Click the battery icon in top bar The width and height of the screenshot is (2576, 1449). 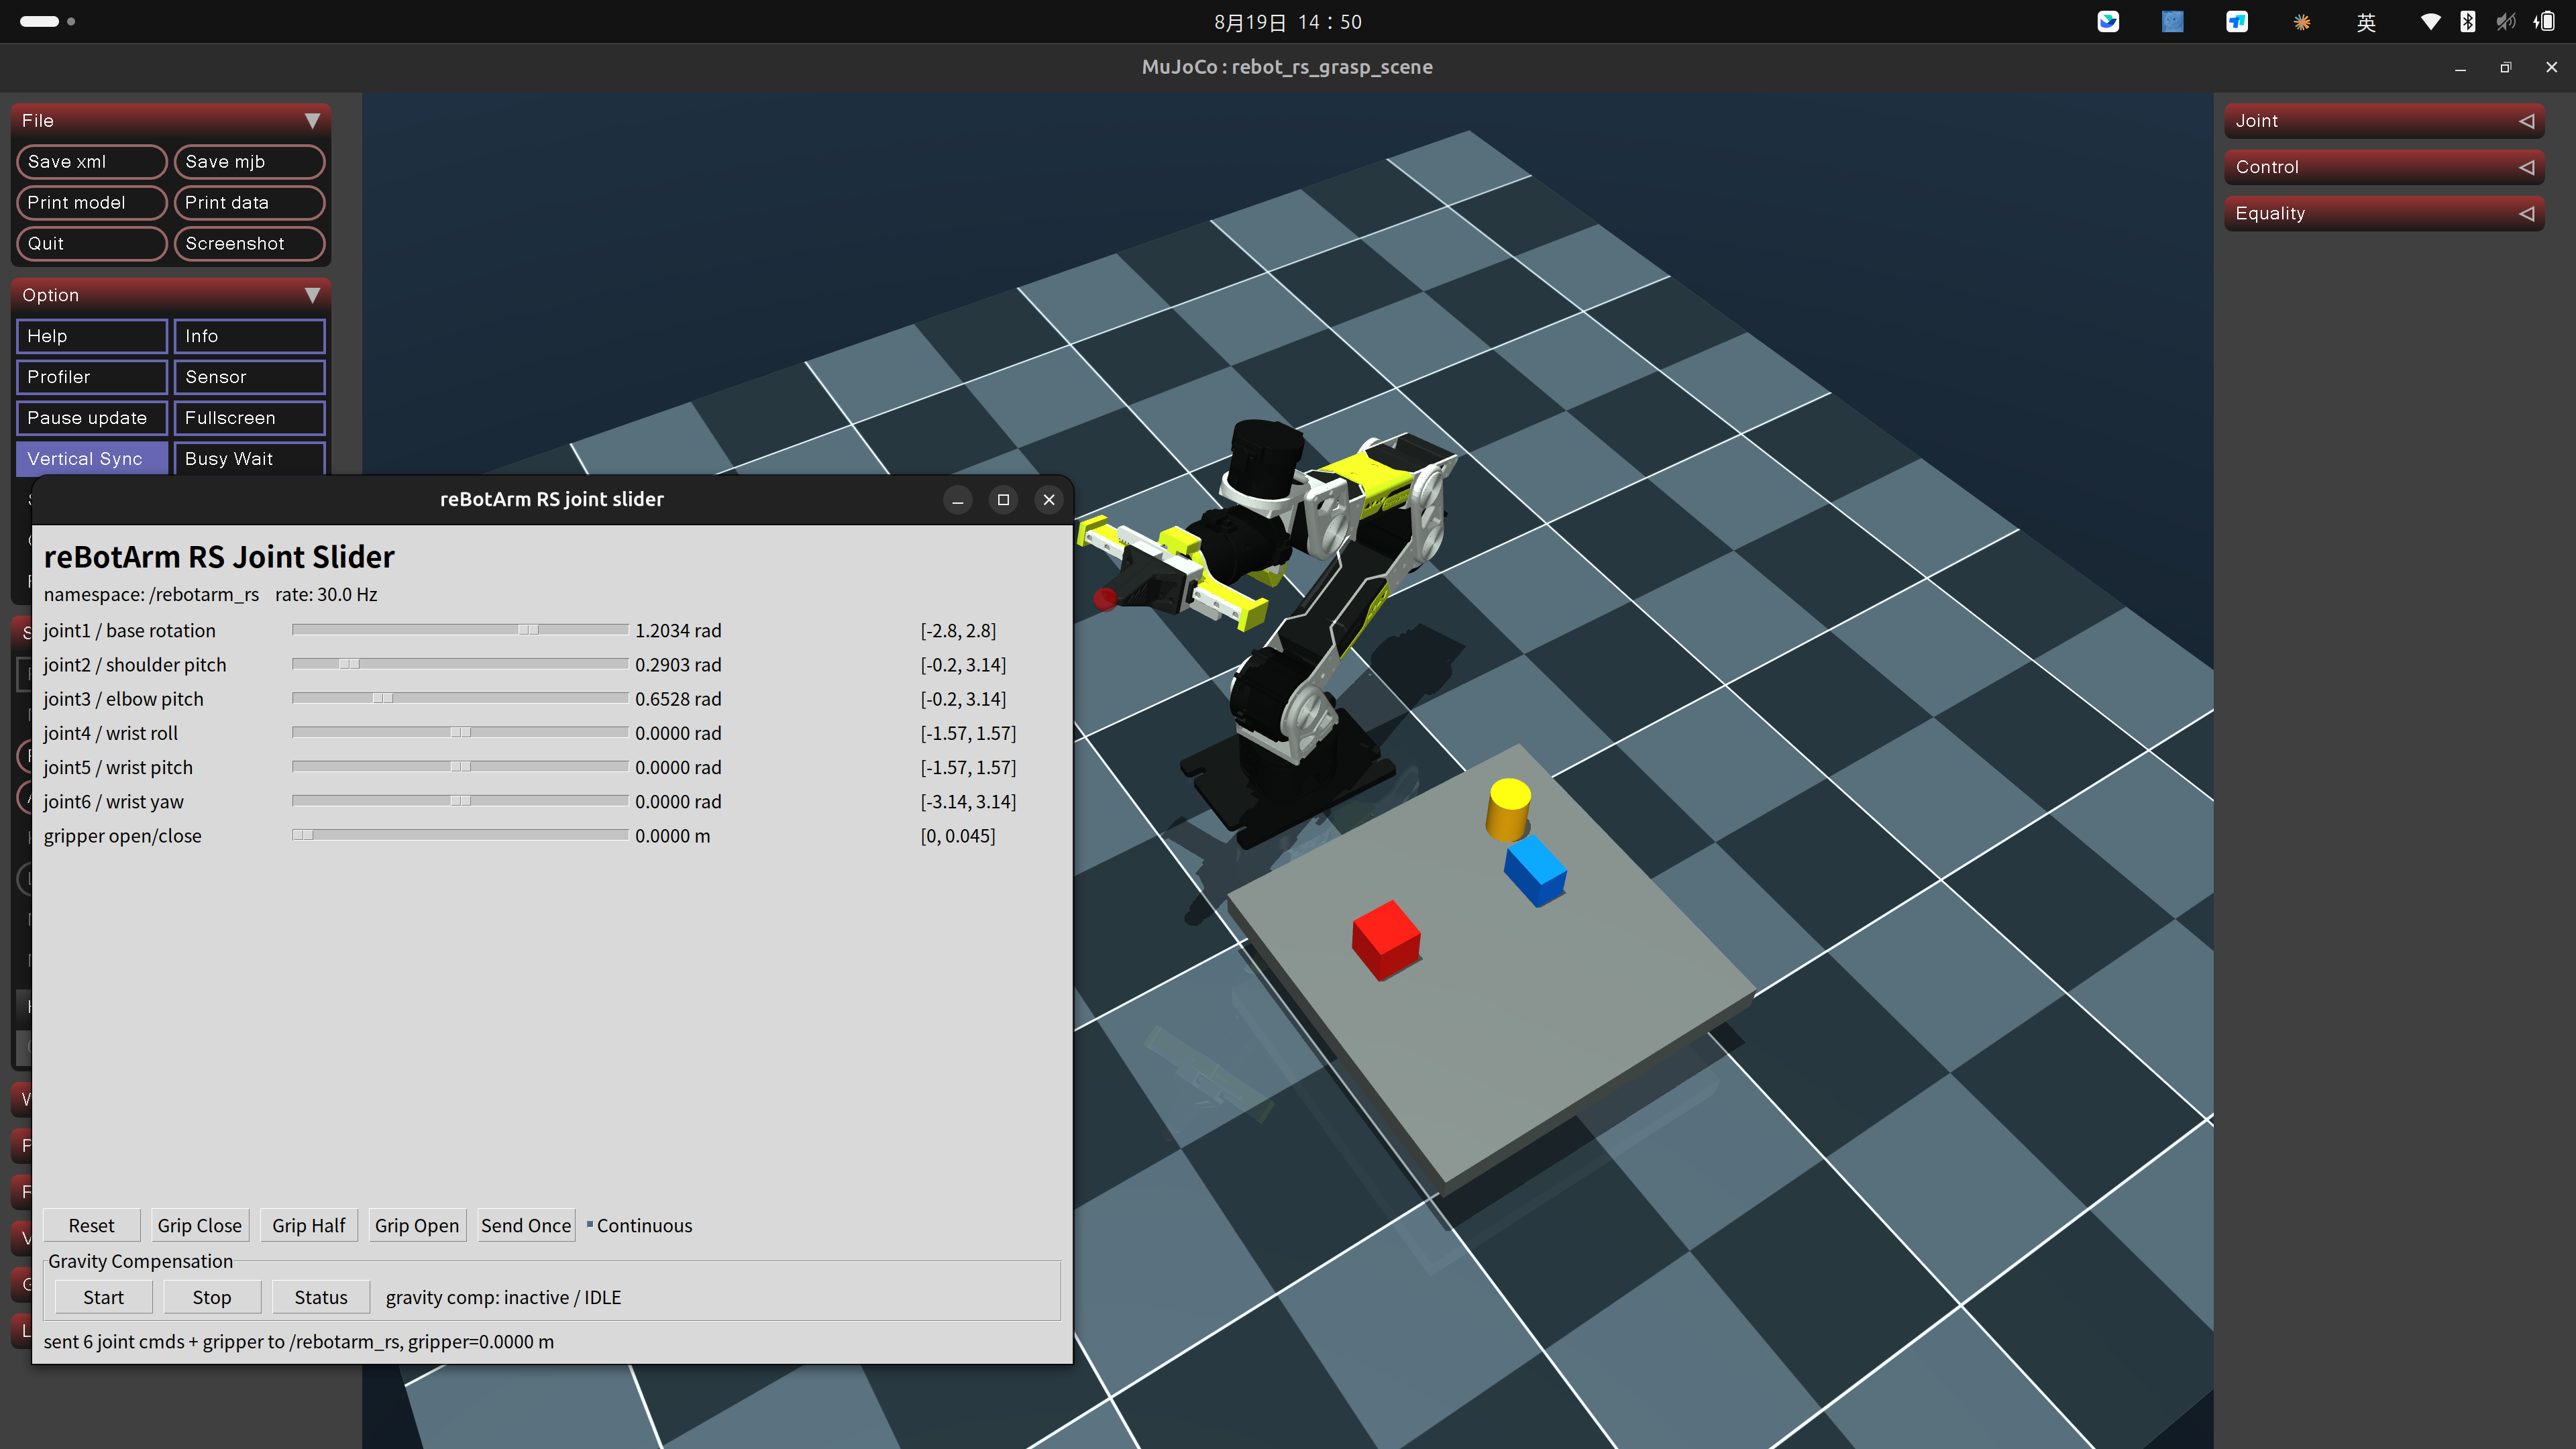pos(2545,22)
